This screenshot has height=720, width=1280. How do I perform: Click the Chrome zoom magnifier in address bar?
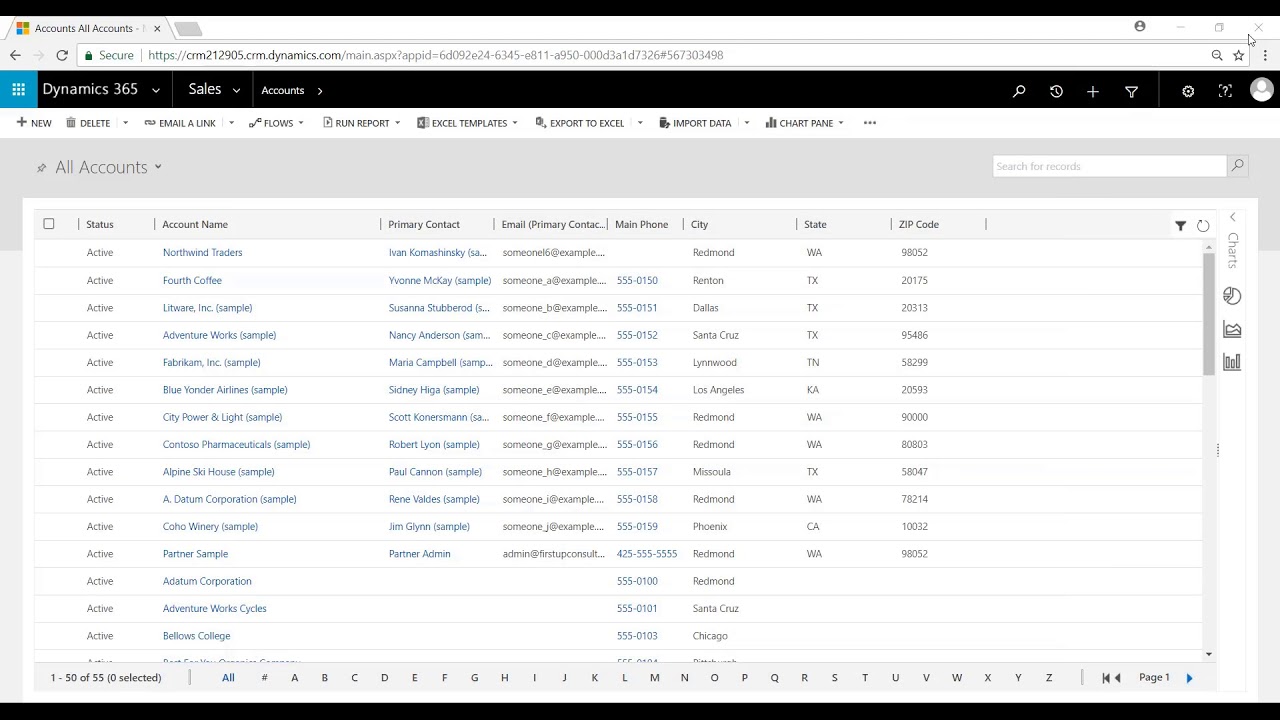[1217, 55]
